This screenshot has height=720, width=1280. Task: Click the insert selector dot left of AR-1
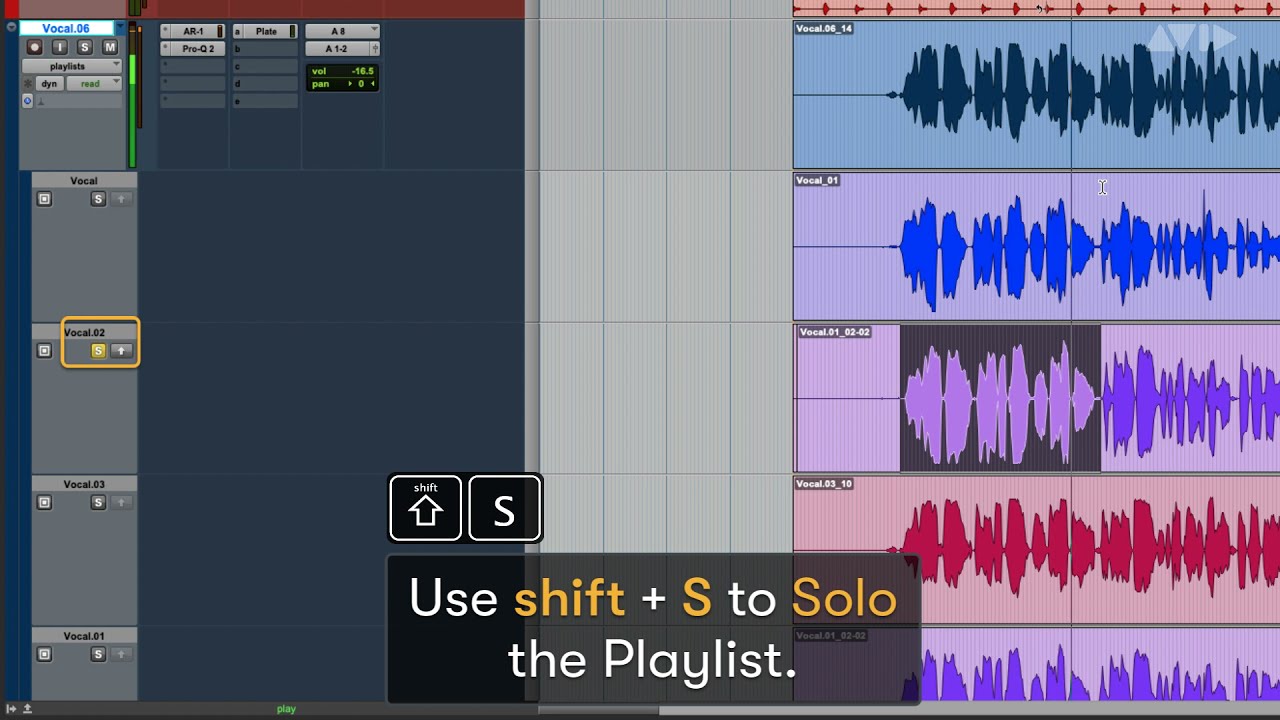(x=165, y=32)
